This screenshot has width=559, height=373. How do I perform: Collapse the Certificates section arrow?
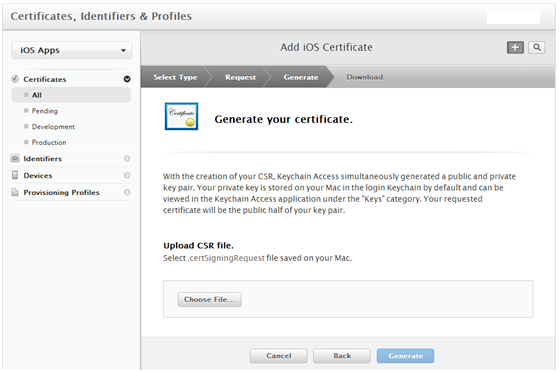coord(127,79)
